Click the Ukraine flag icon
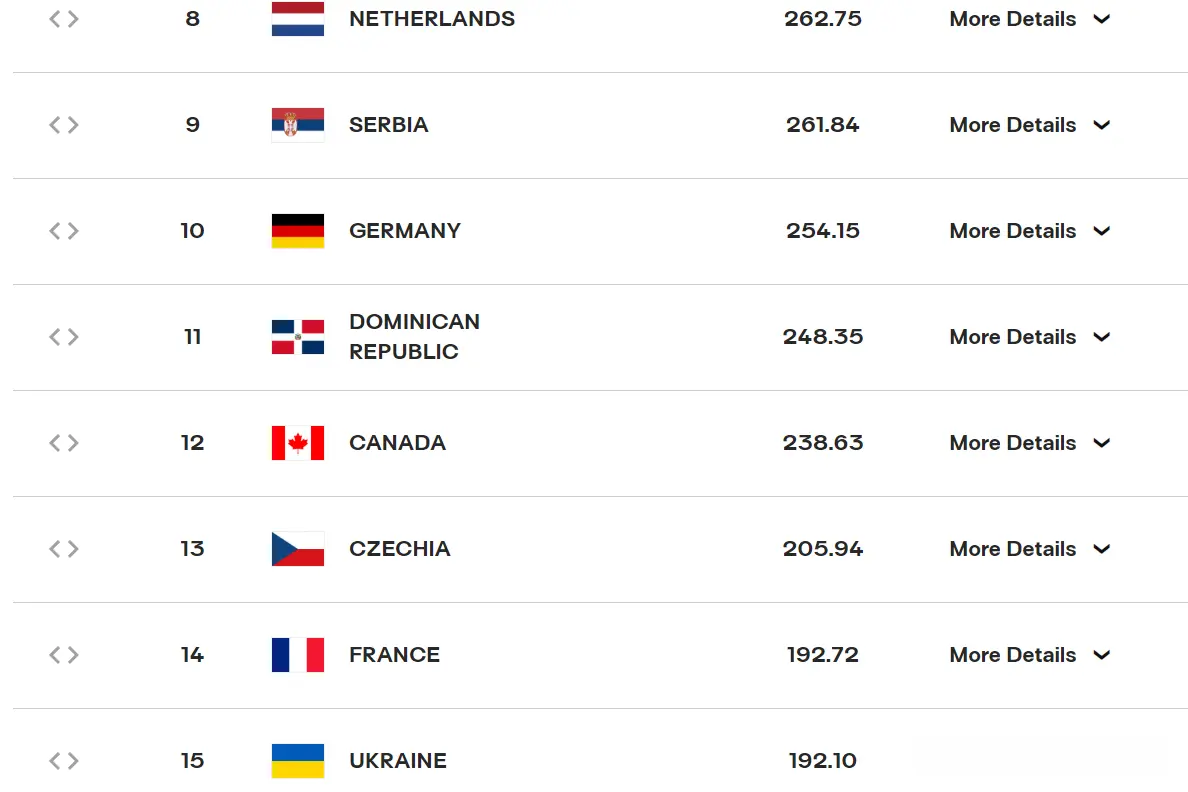Screen dimensions: 1188x792 (298, 761)
